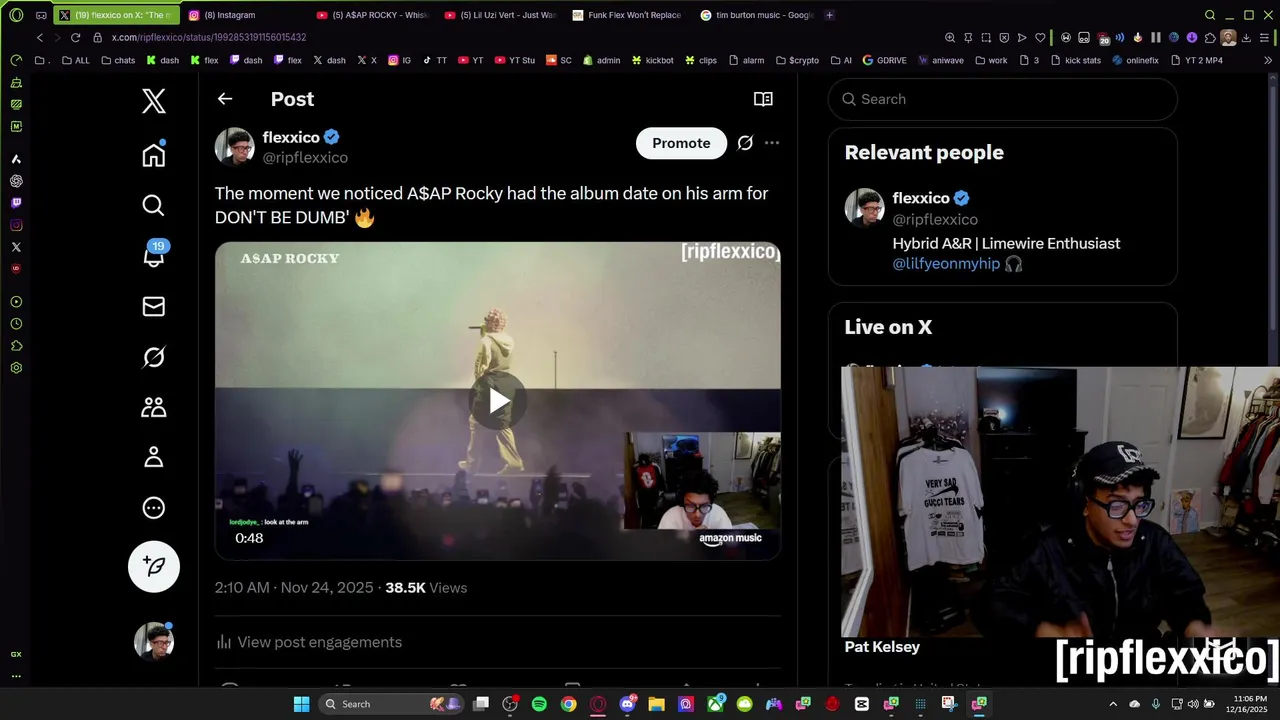This screenshot has width=1280, height=720.
Task: Open a new browser tab
Action: (830, 15)
